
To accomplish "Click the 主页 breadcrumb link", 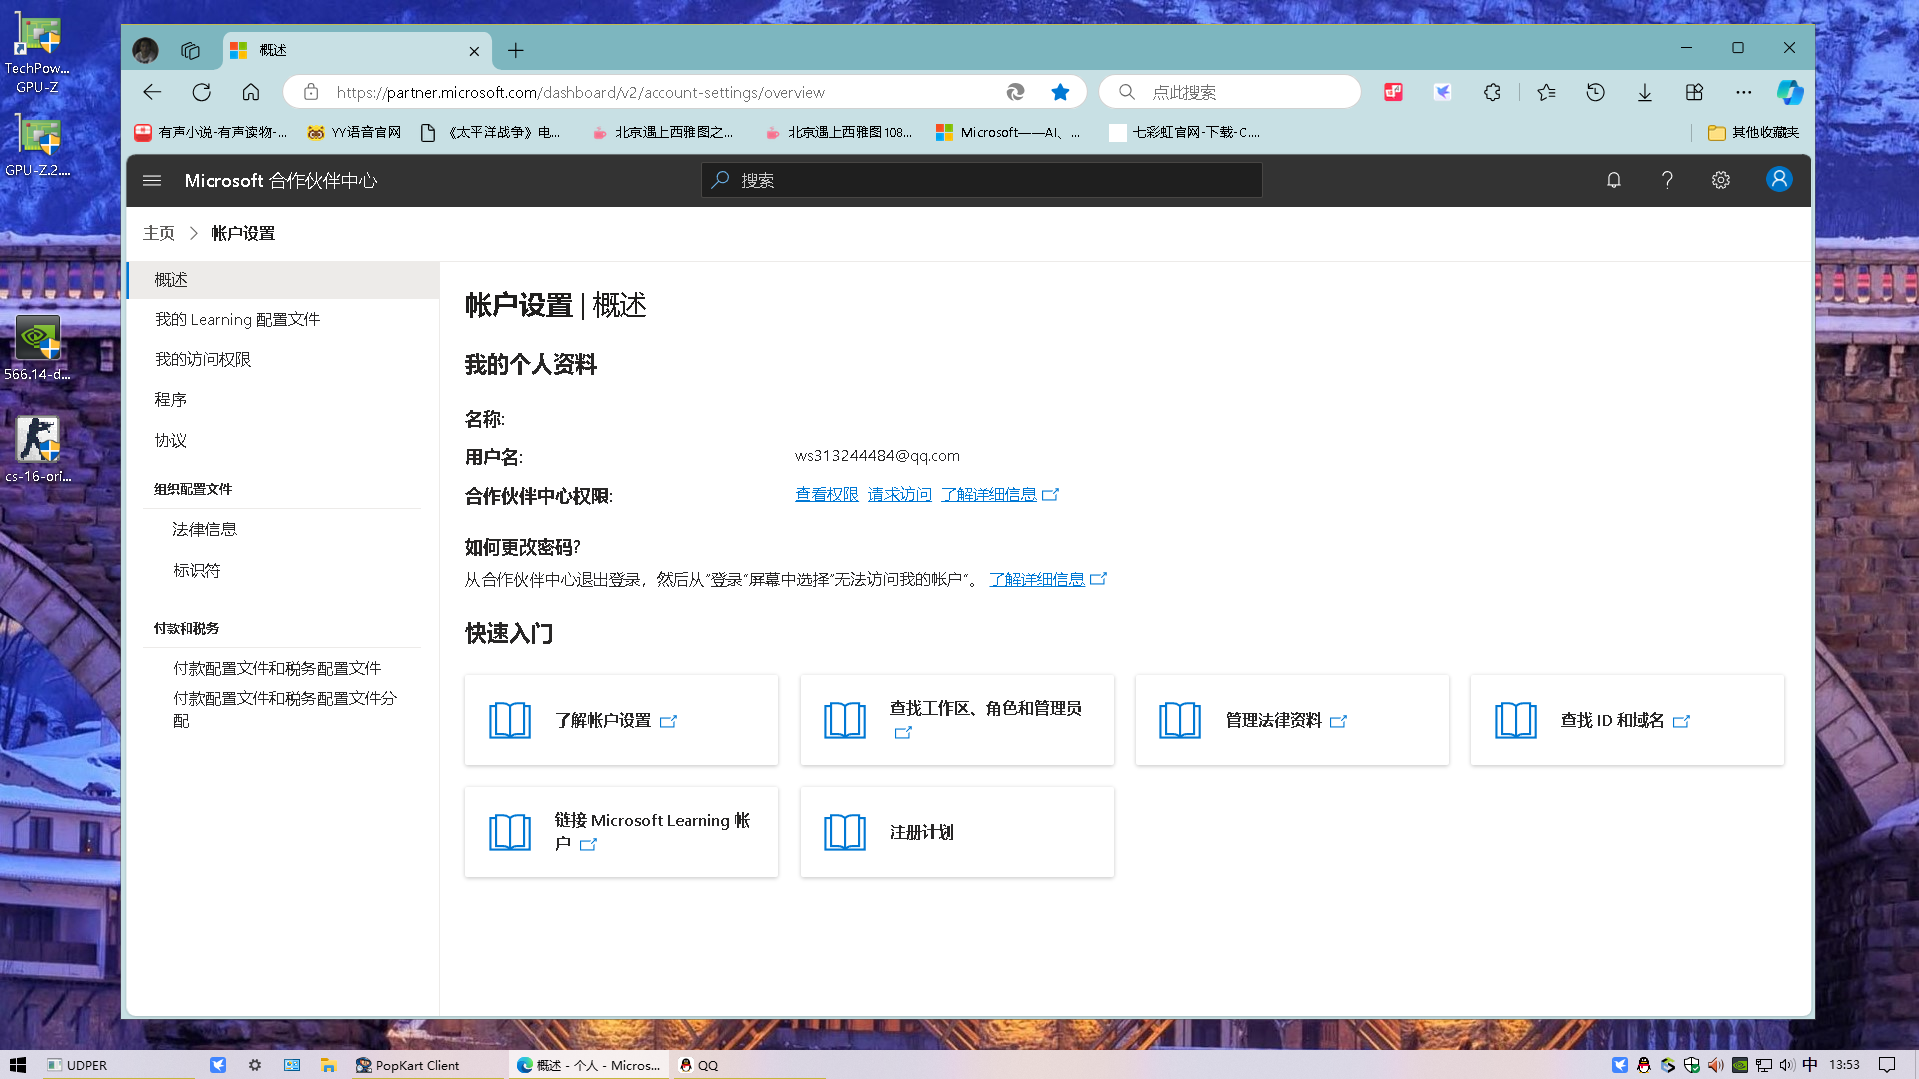I will [158, 233].
